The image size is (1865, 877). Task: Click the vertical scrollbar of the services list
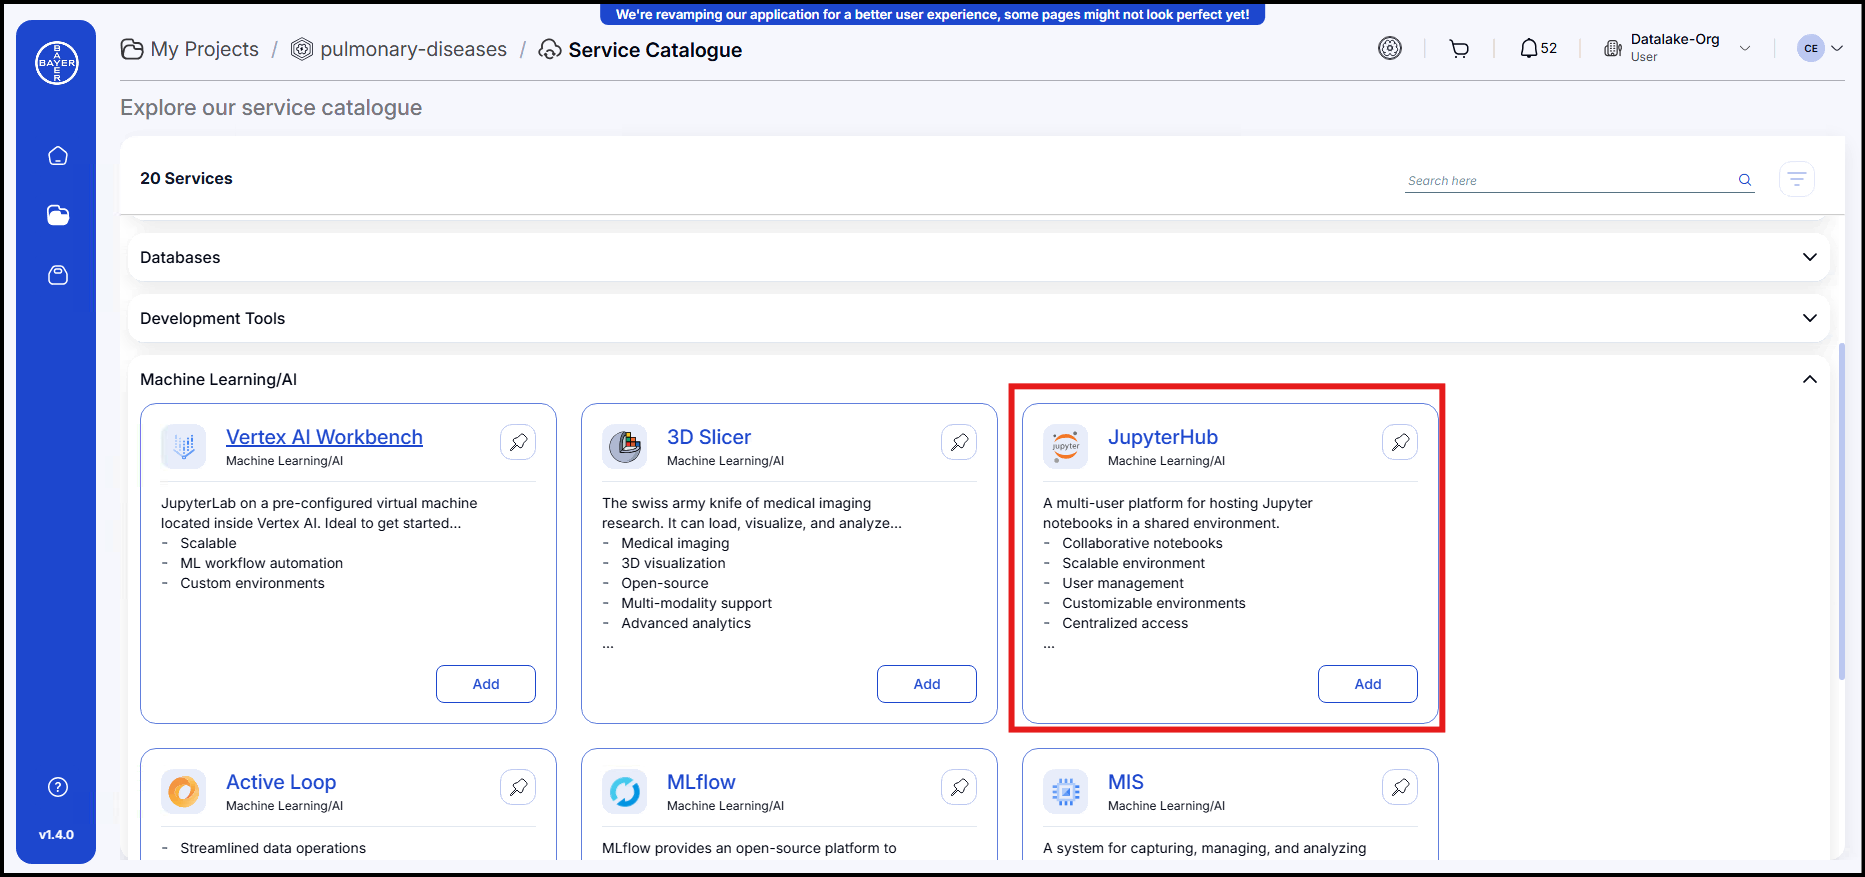[1842, 512]
